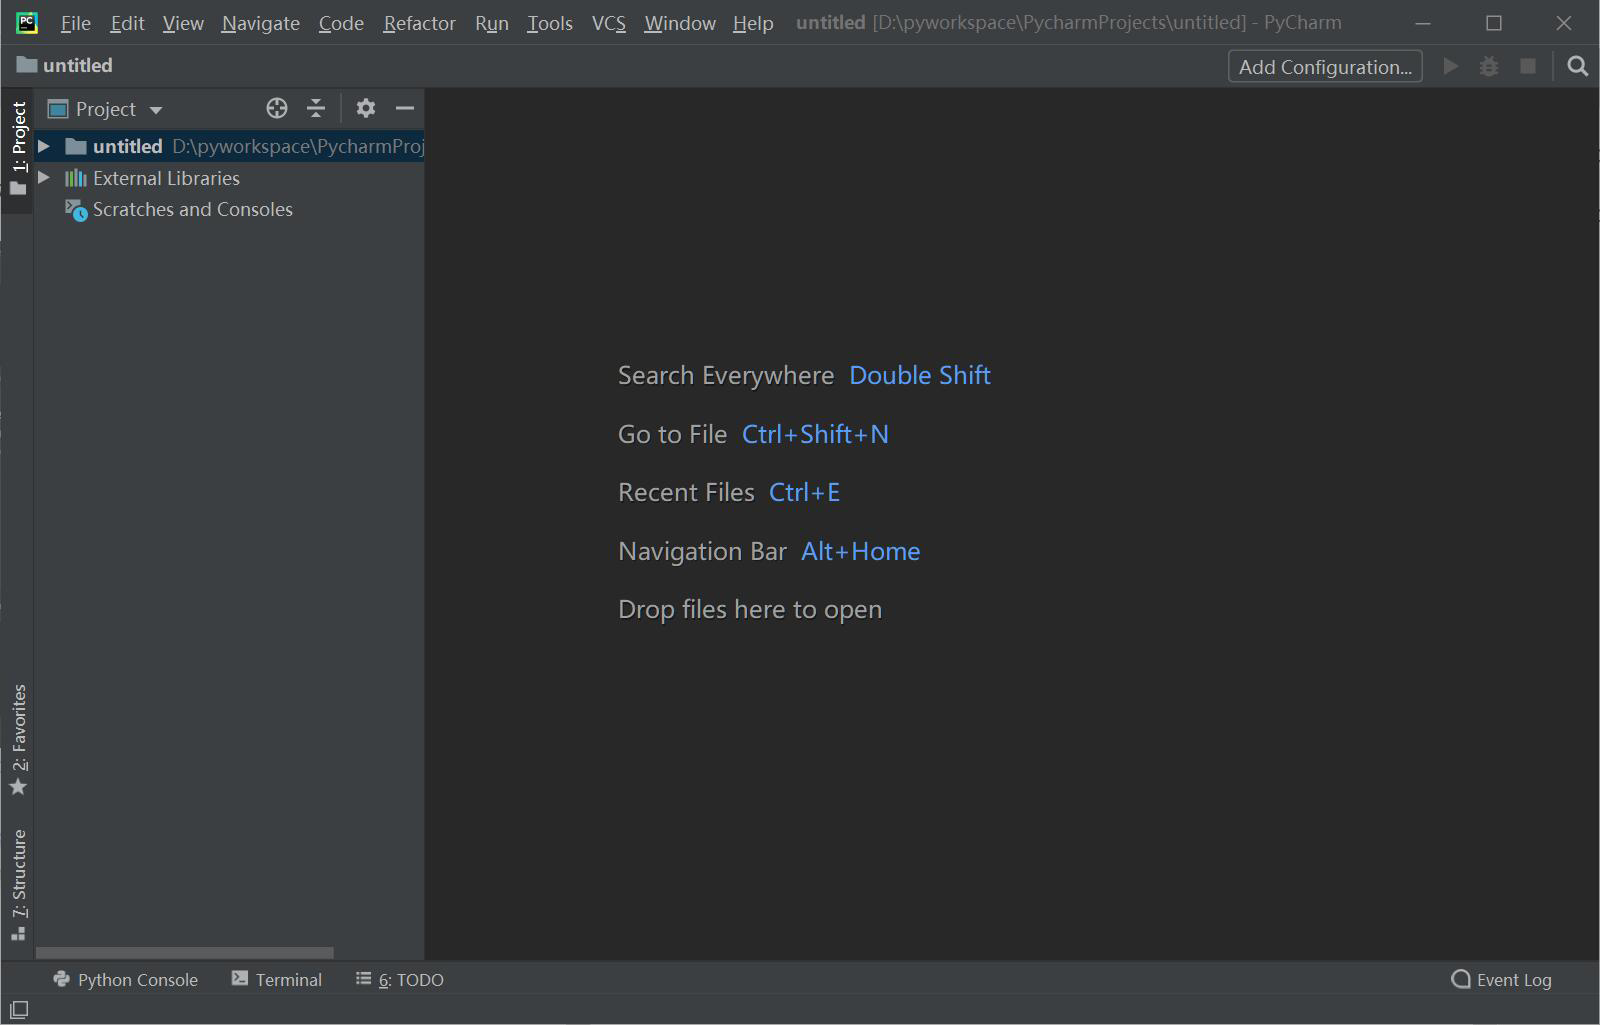Click the Collapse All icon in Project panel
1600x1025 pixels.
(x=316, y=108)
